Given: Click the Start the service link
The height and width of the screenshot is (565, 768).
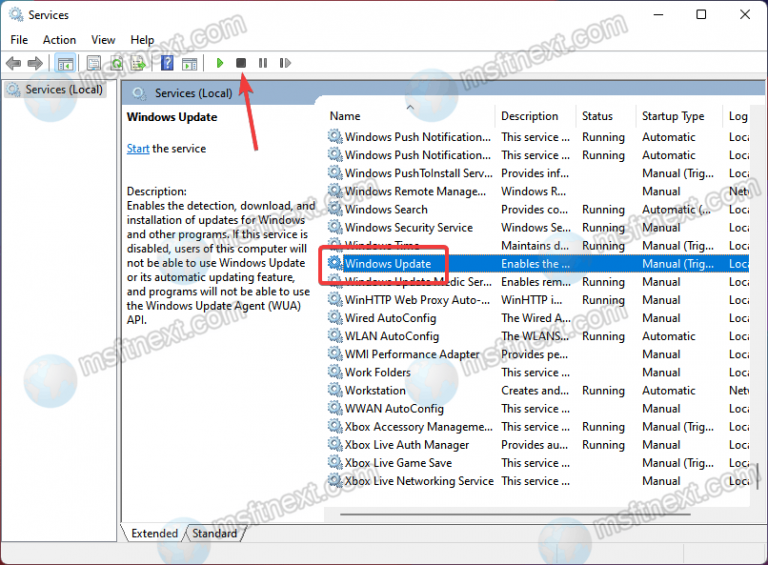Looking at the screenshot, I should point(138,149).
